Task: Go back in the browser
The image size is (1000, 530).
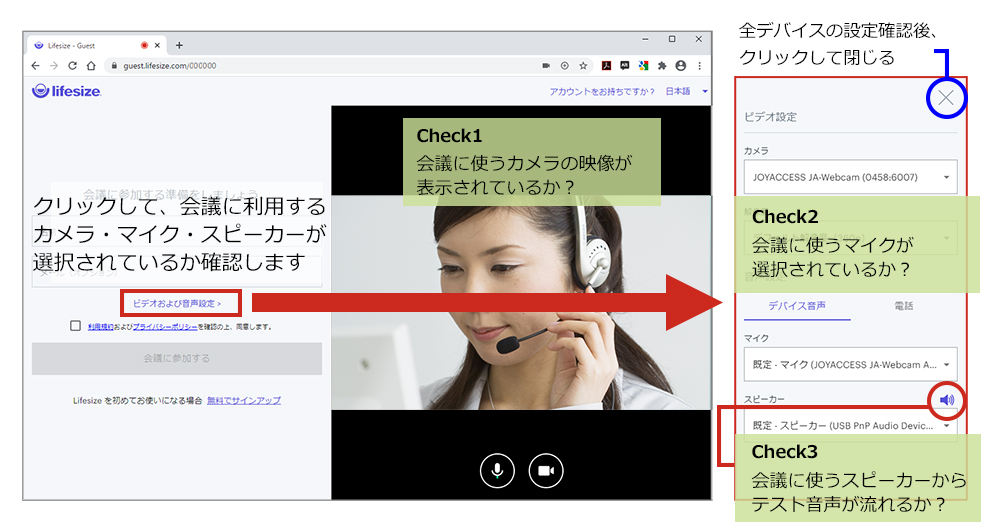Action: (x=36, y=66)
